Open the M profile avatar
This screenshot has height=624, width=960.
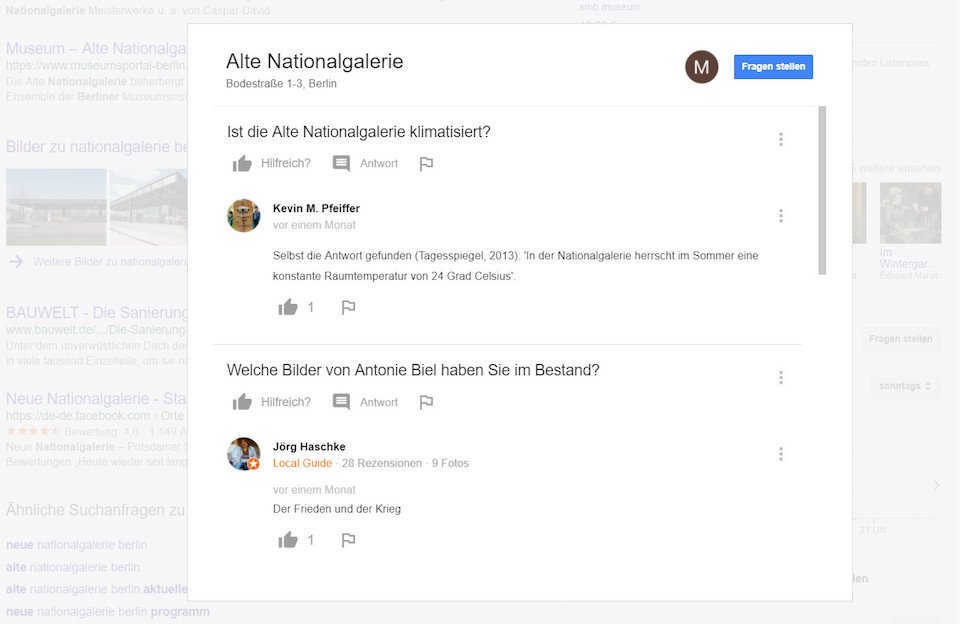click(702, 67)
